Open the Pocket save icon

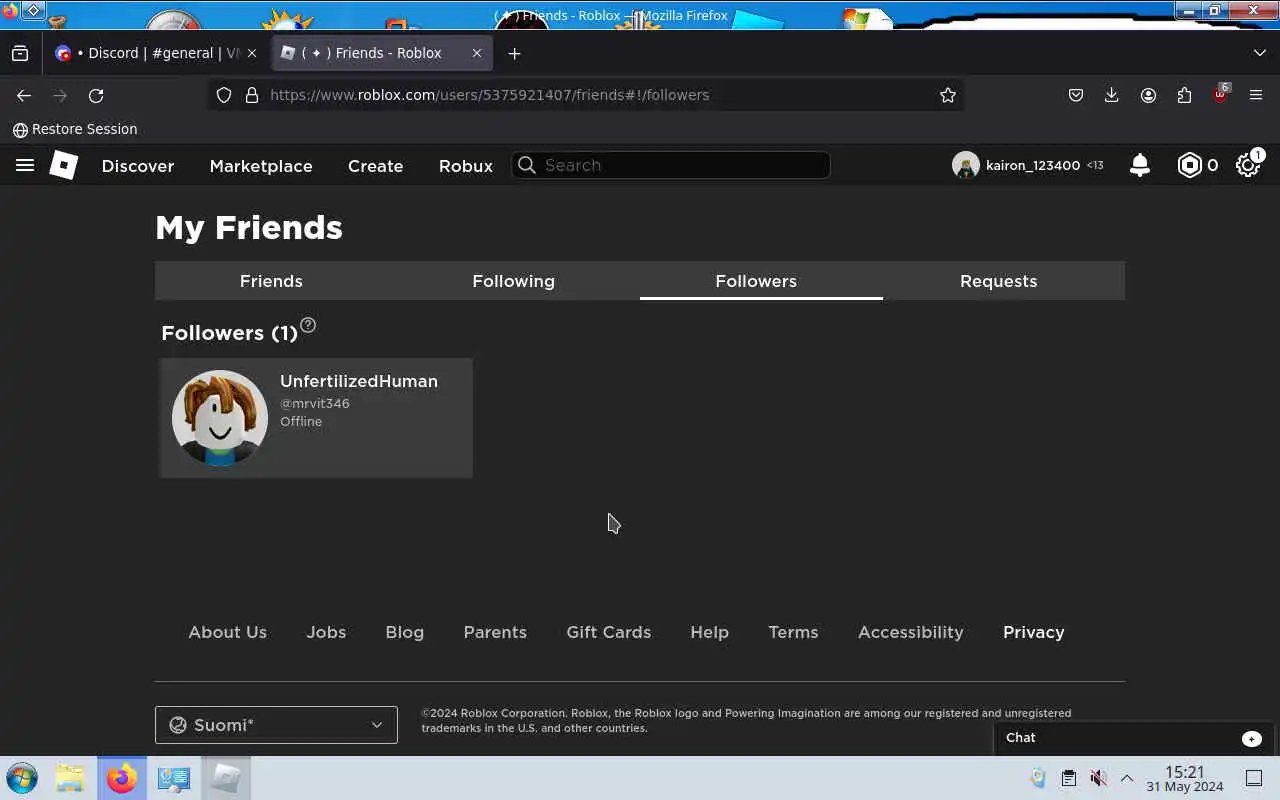1076,95
